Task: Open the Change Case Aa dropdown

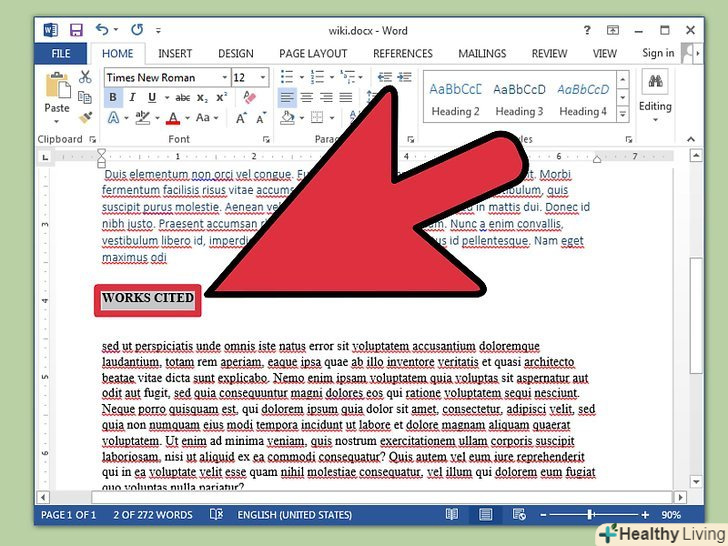Action: click(207, 117)
